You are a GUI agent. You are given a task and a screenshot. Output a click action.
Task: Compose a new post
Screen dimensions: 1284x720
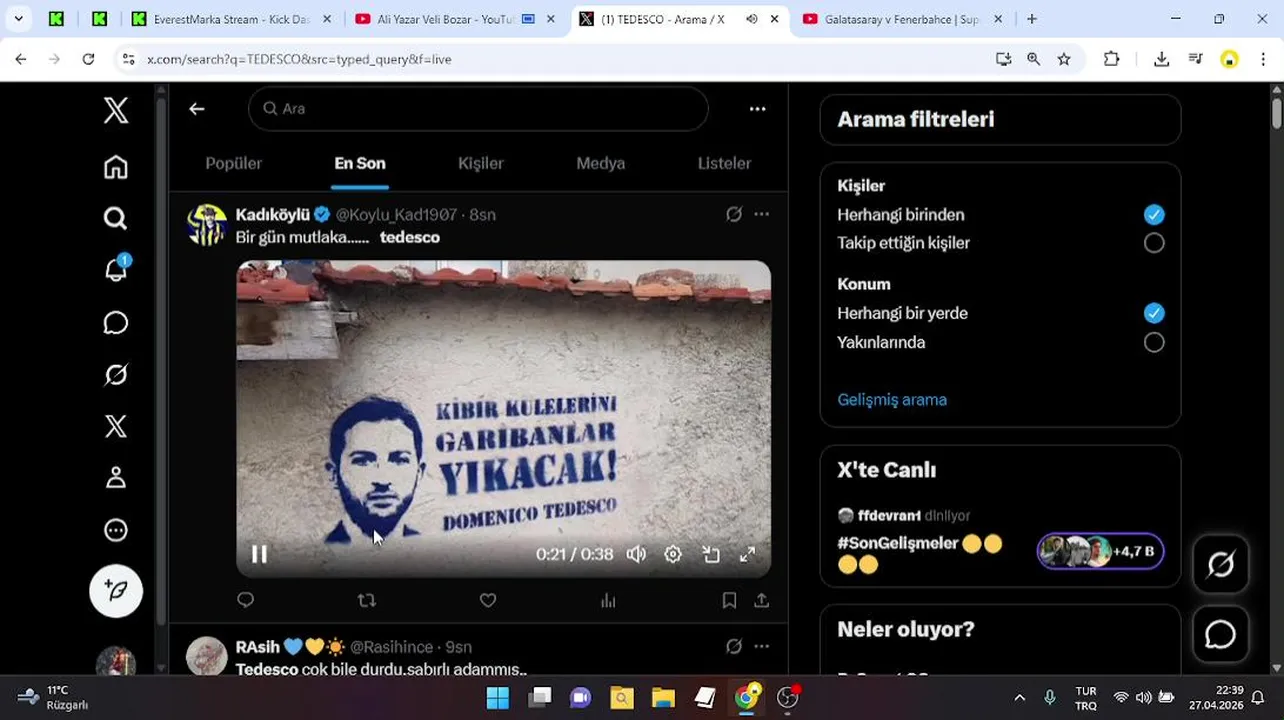[x=116, y=591]
